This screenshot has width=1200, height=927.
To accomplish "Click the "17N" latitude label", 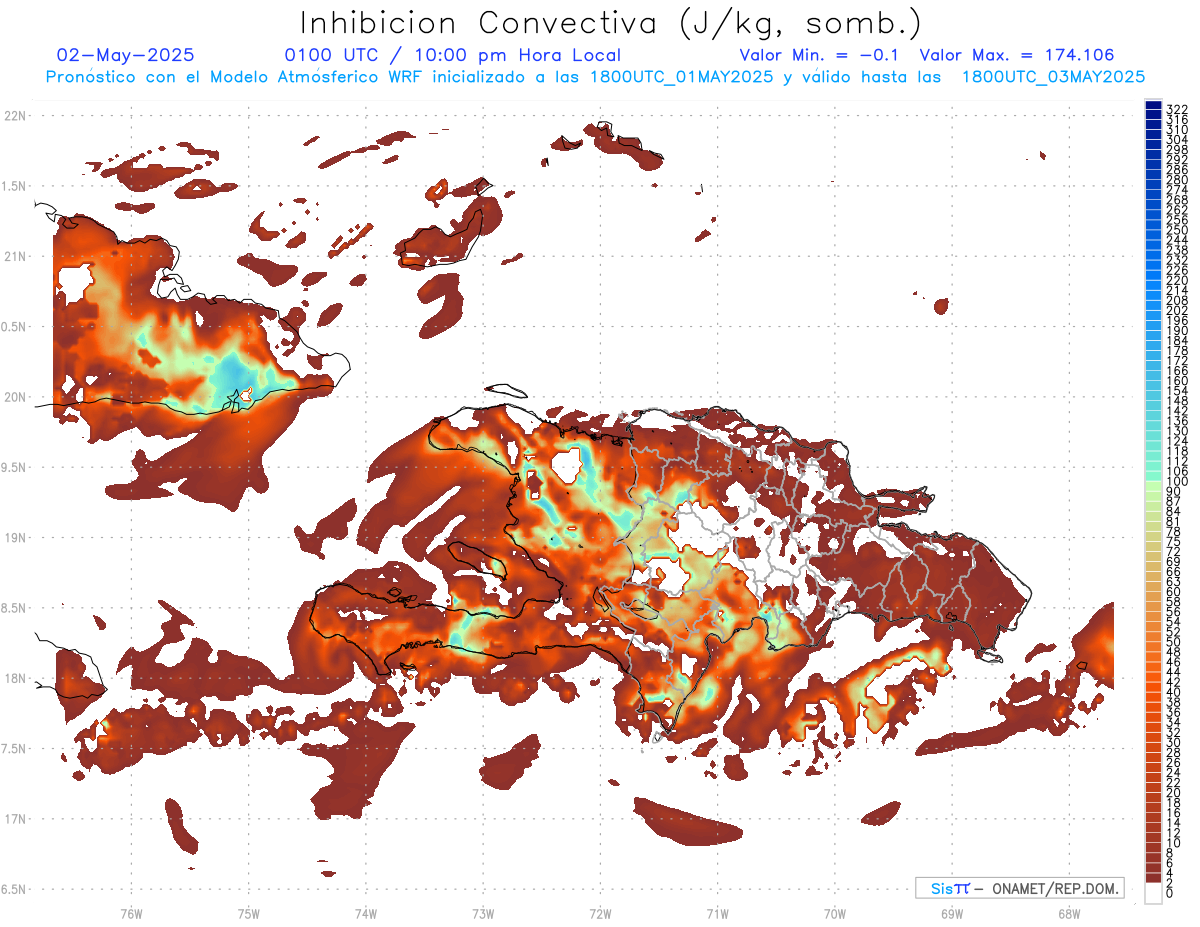I will coord(14,819).
